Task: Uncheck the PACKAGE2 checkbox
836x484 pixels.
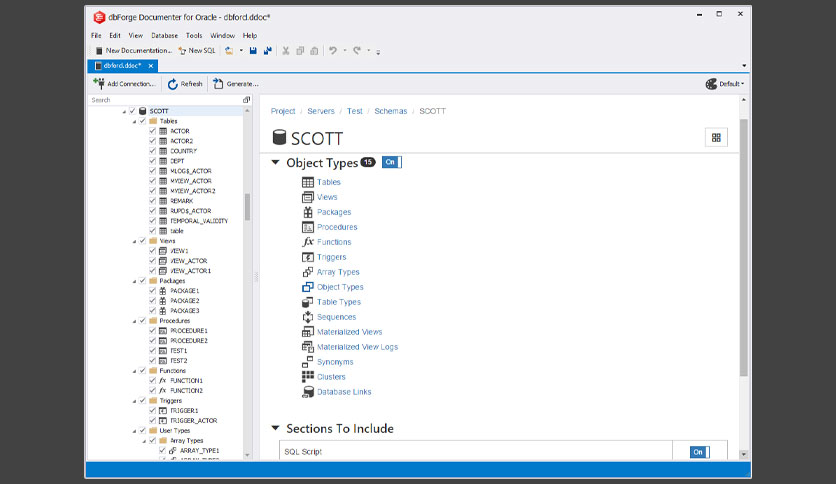Action: [x=152, y=301]
